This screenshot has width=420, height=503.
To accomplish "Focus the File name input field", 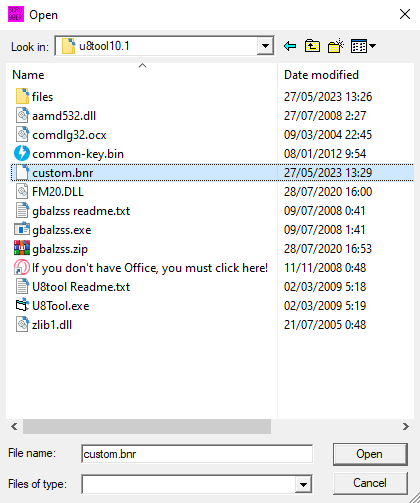I will [197, 454].
